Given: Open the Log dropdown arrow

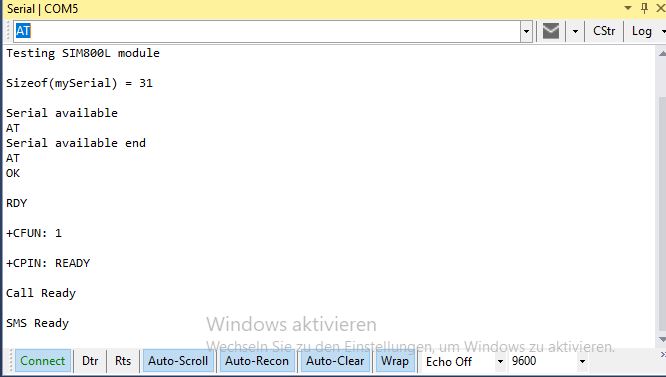Looking at the screenshot, I should 663,31.
